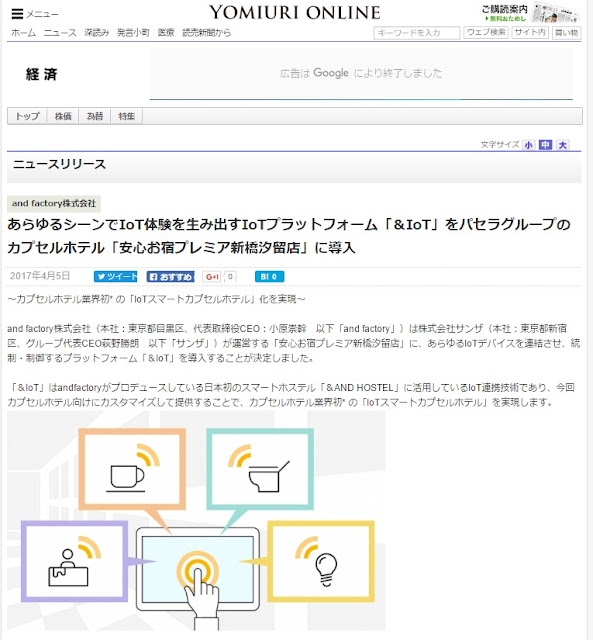Viewport: 593px width, 640px height.
Task: Click the and factory株式会社 label
Action: (54, 203)
